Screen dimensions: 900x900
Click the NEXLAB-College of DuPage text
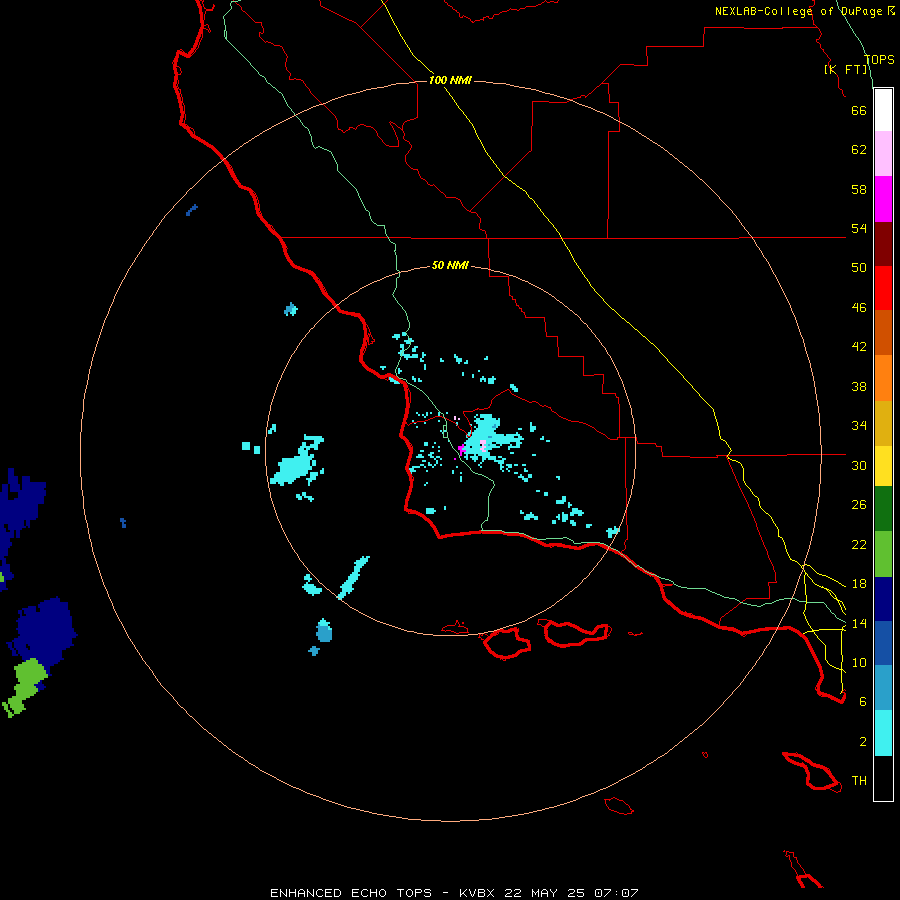point(798,11)
